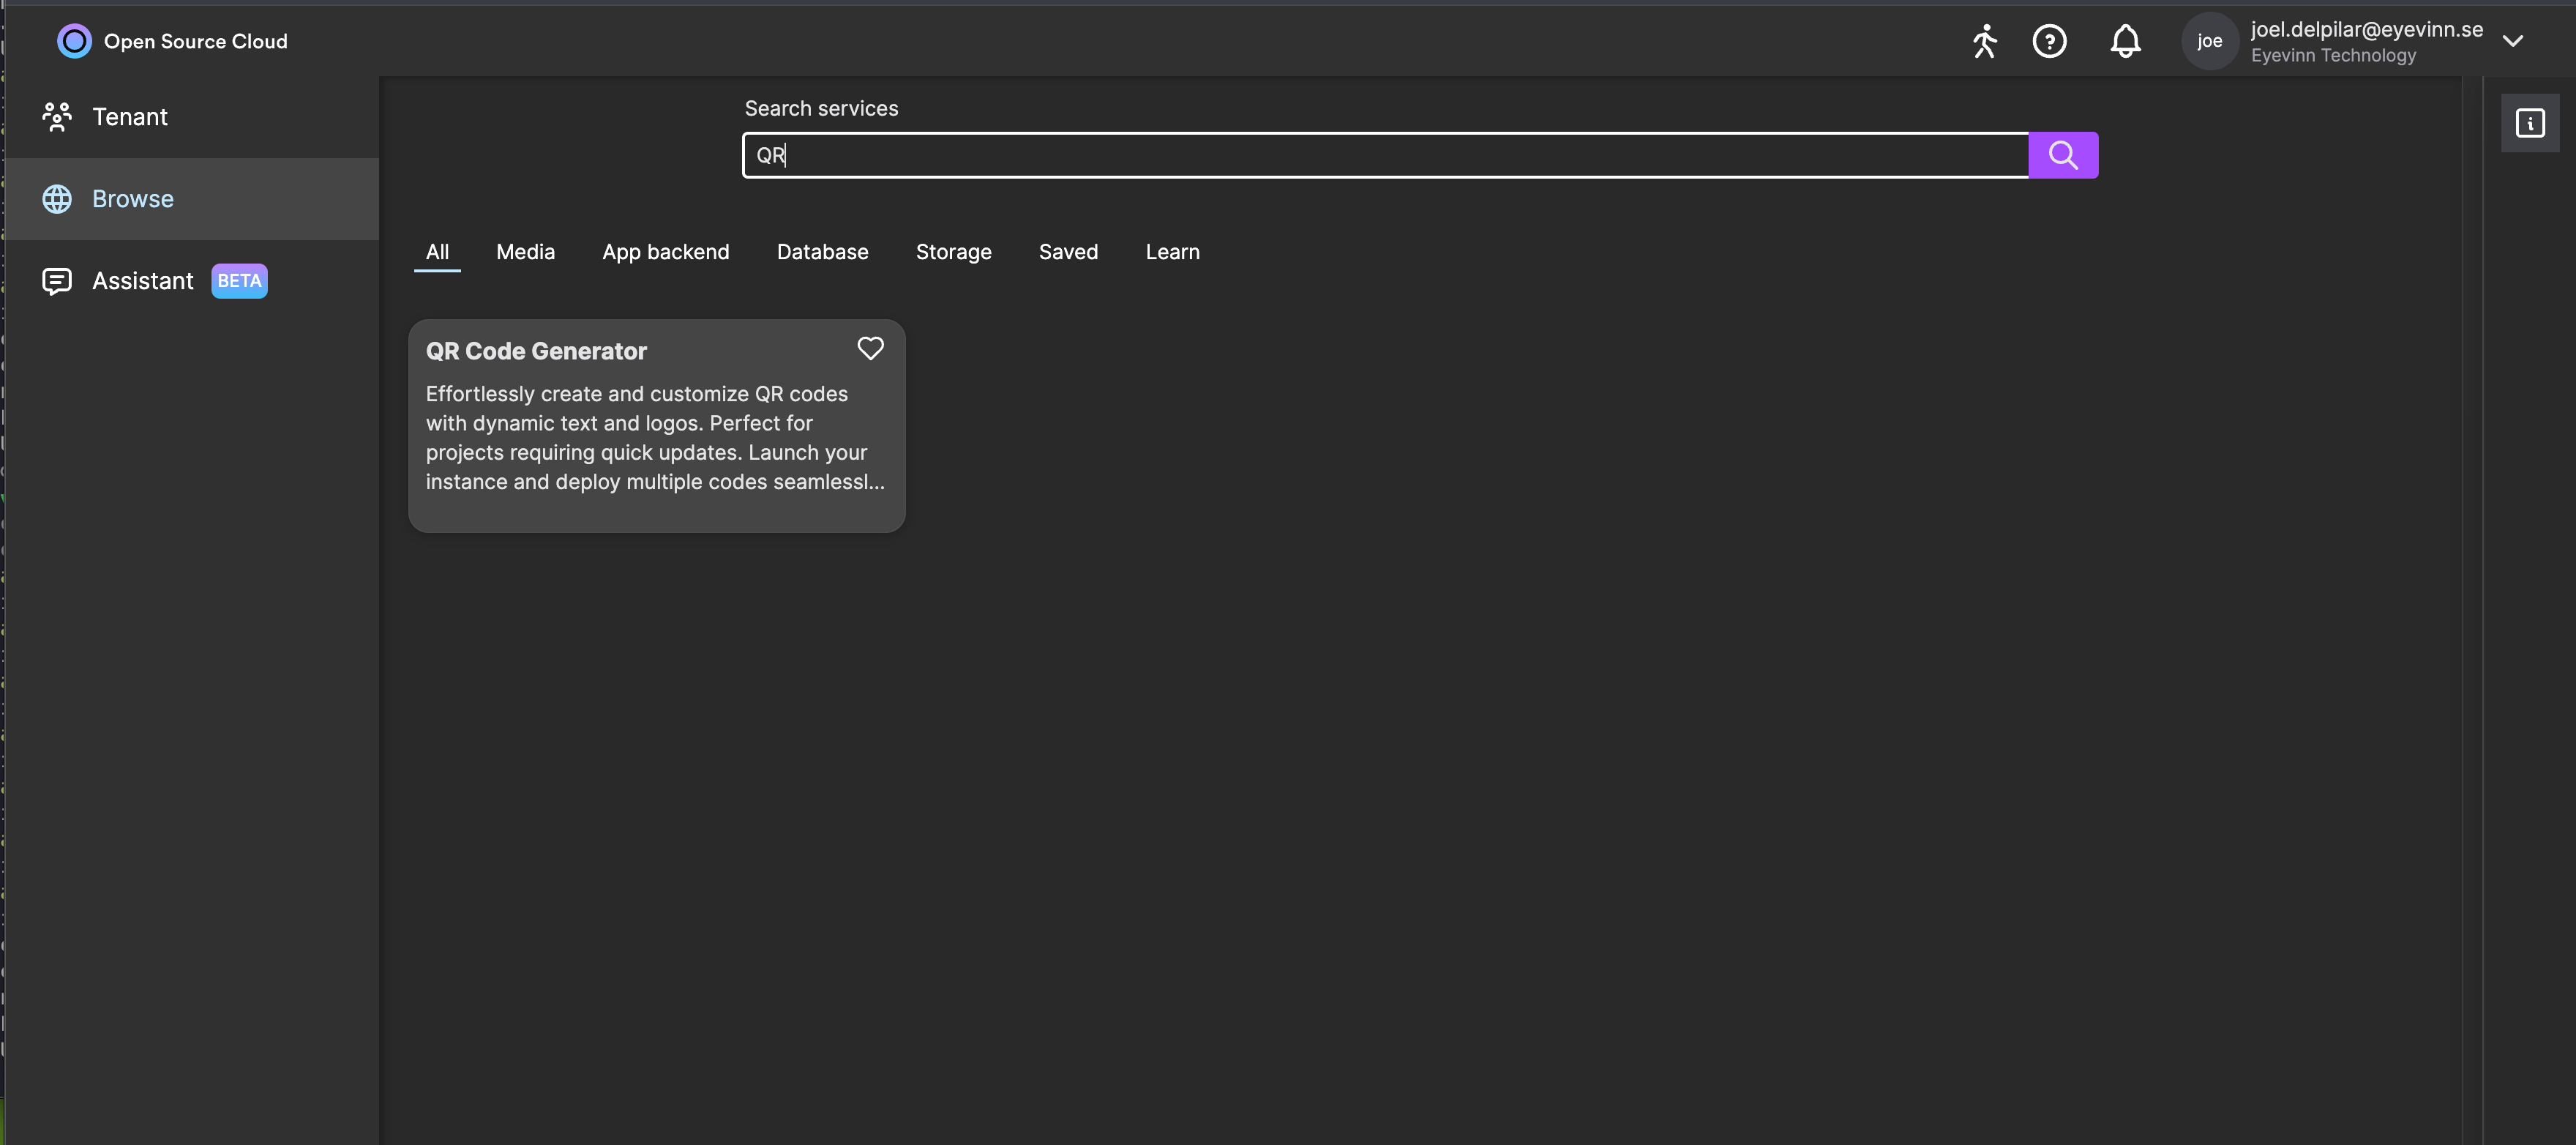This screenshot has height=1145, width=2576.
Task: Save QR Code Generator with heart icon
Action: tap(870, 348)
